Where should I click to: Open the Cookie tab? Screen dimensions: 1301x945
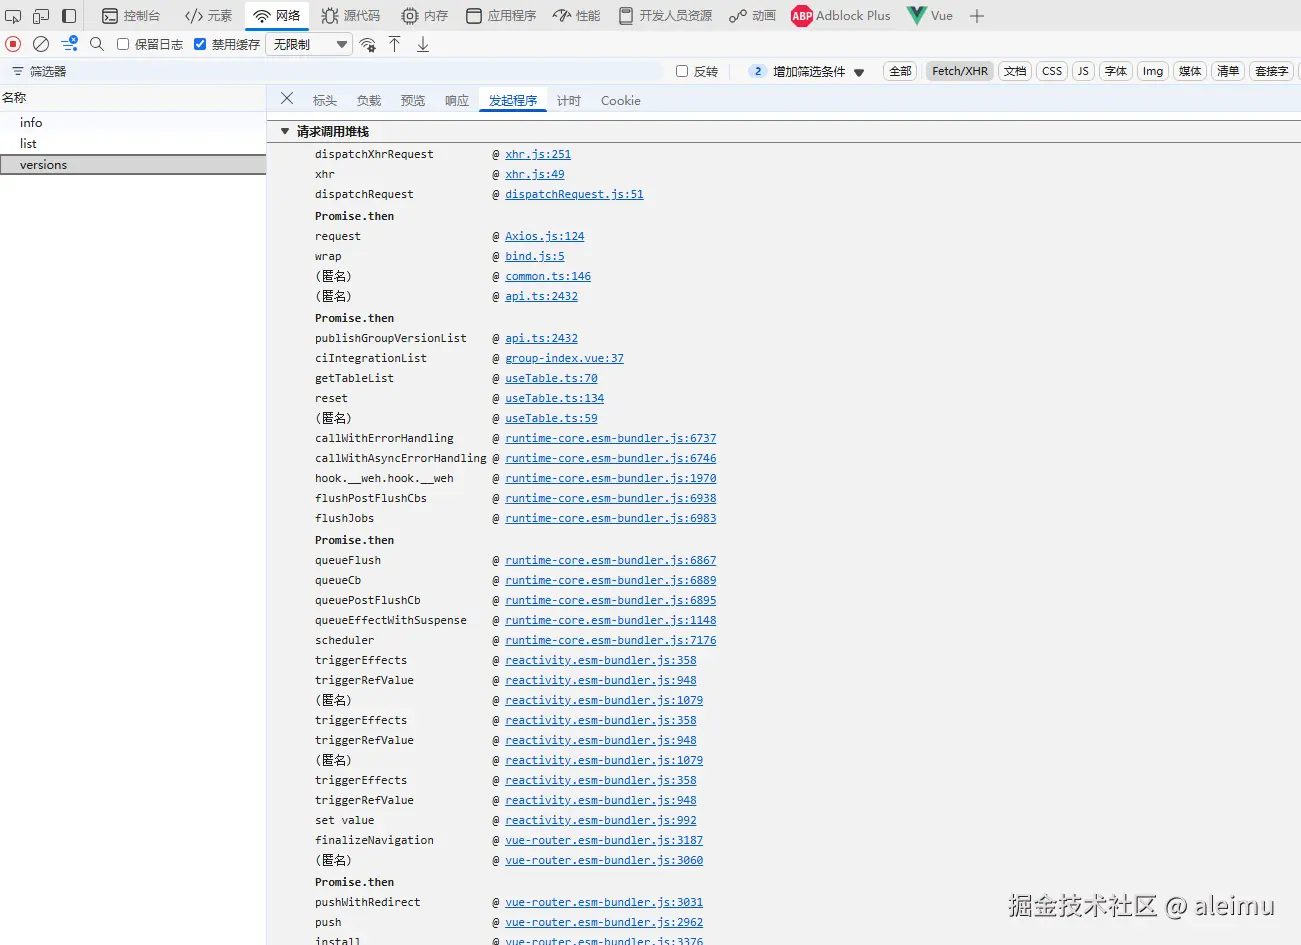click(621, 100)
